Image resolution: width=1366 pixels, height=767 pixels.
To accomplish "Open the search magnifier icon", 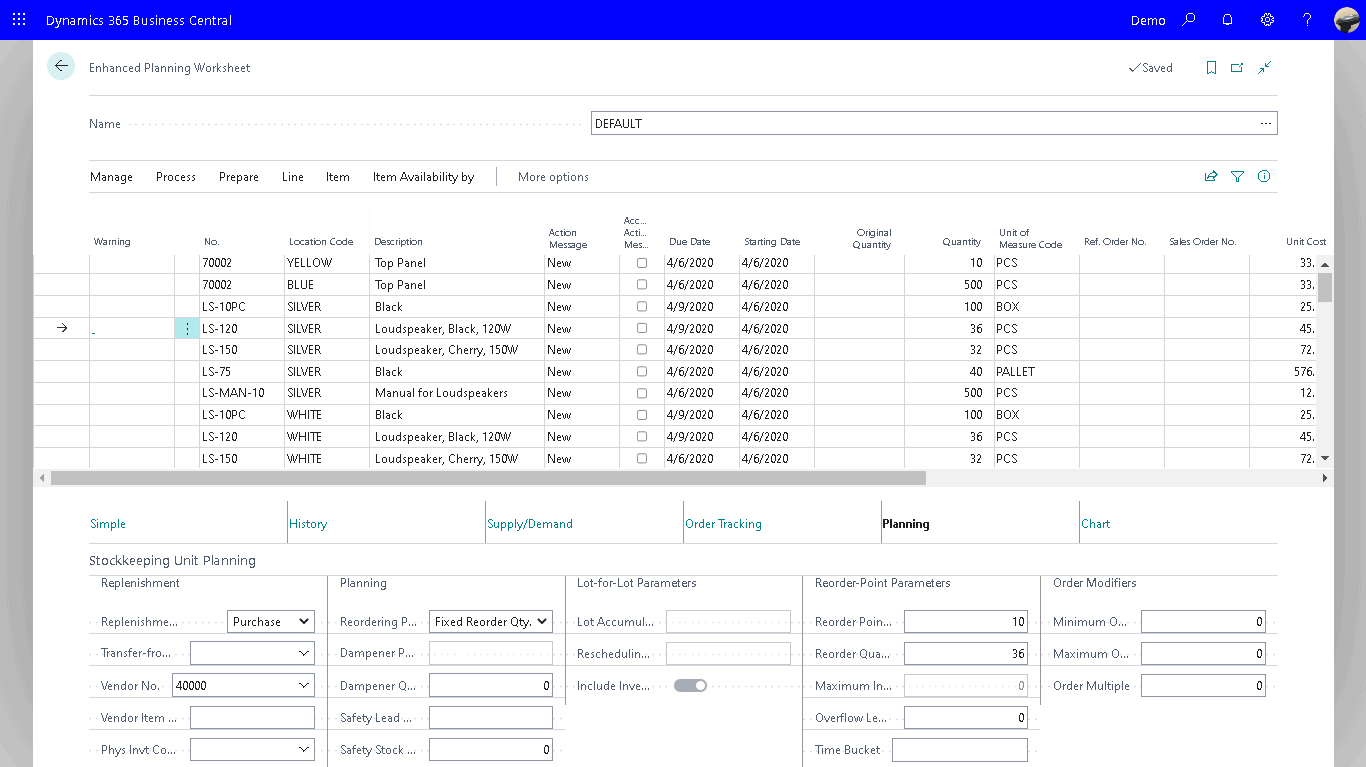I will 1189,20.
